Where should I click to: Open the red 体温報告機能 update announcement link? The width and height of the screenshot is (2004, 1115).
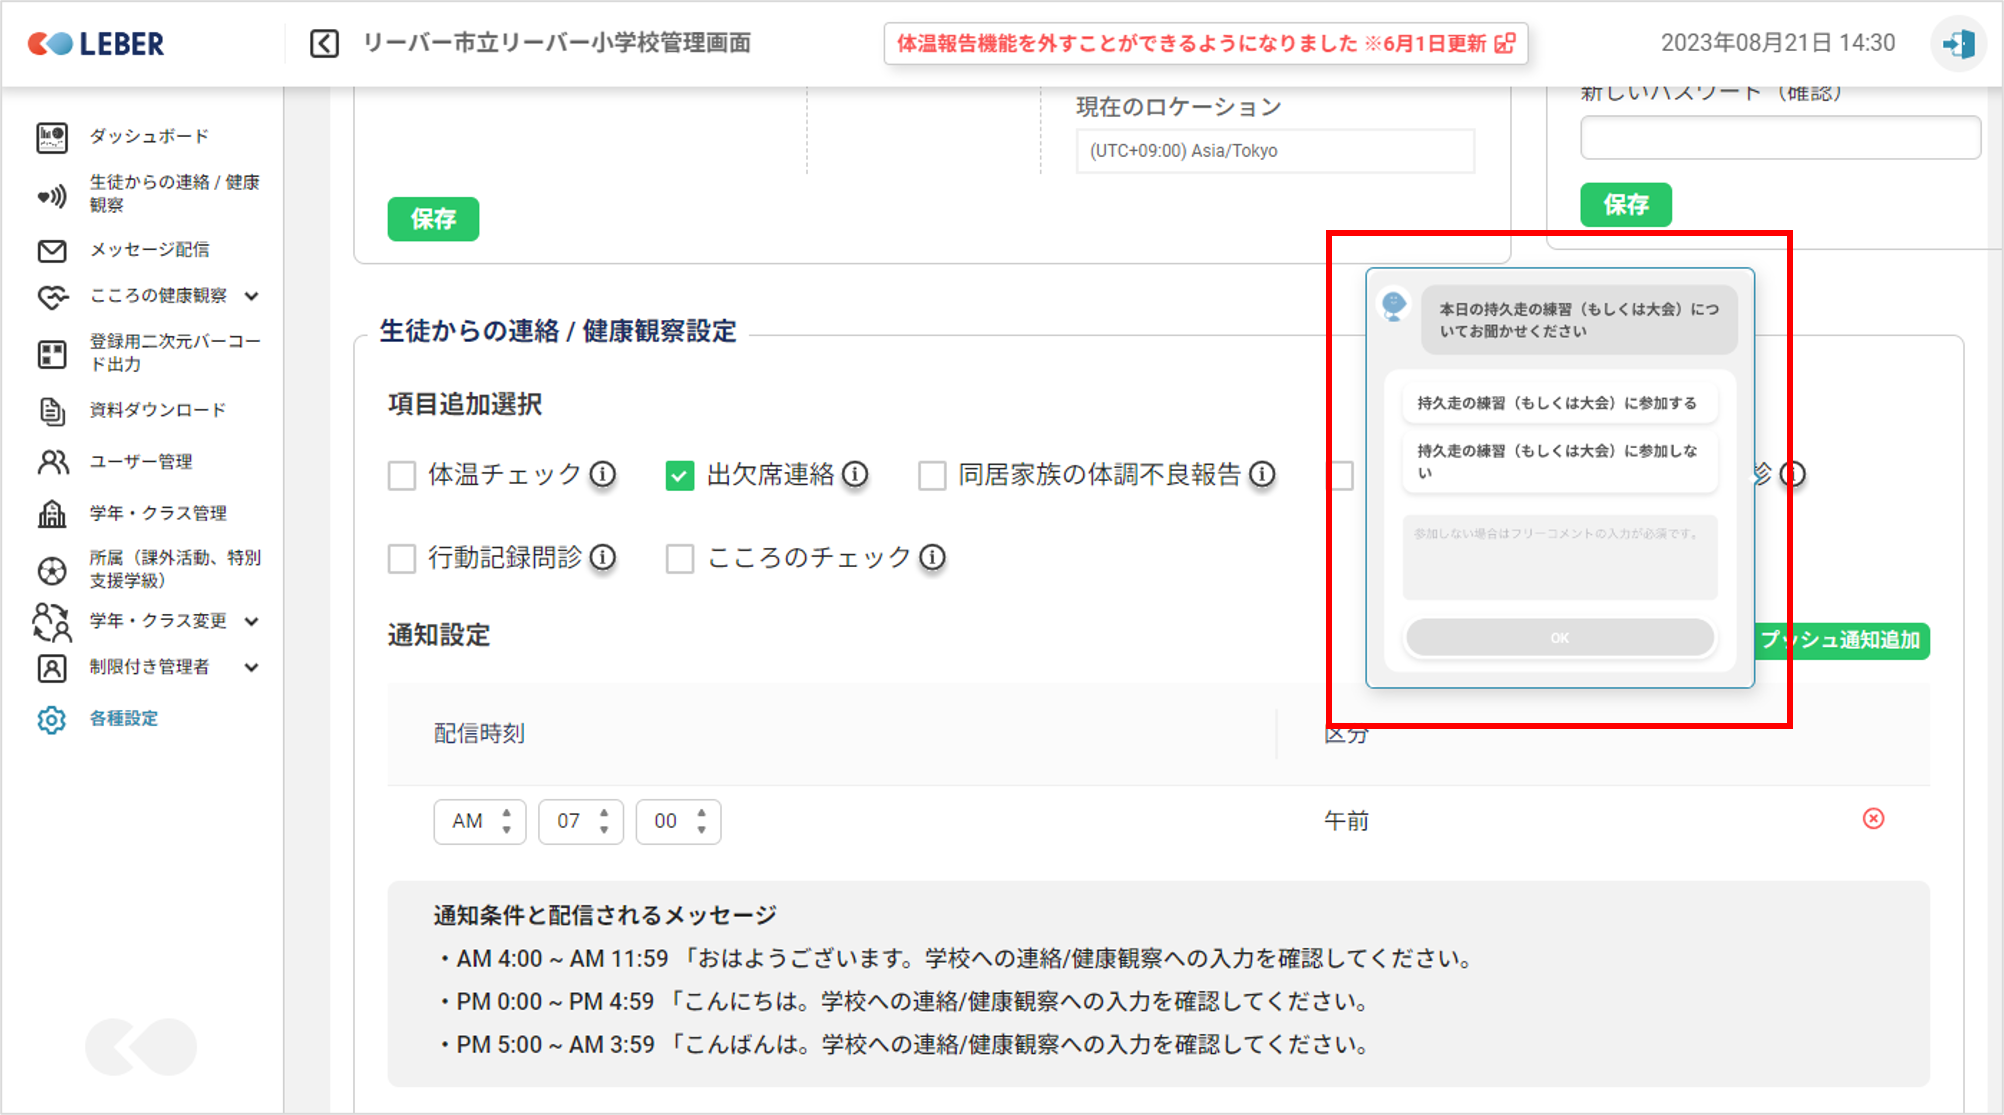[x=1205, y=44]
